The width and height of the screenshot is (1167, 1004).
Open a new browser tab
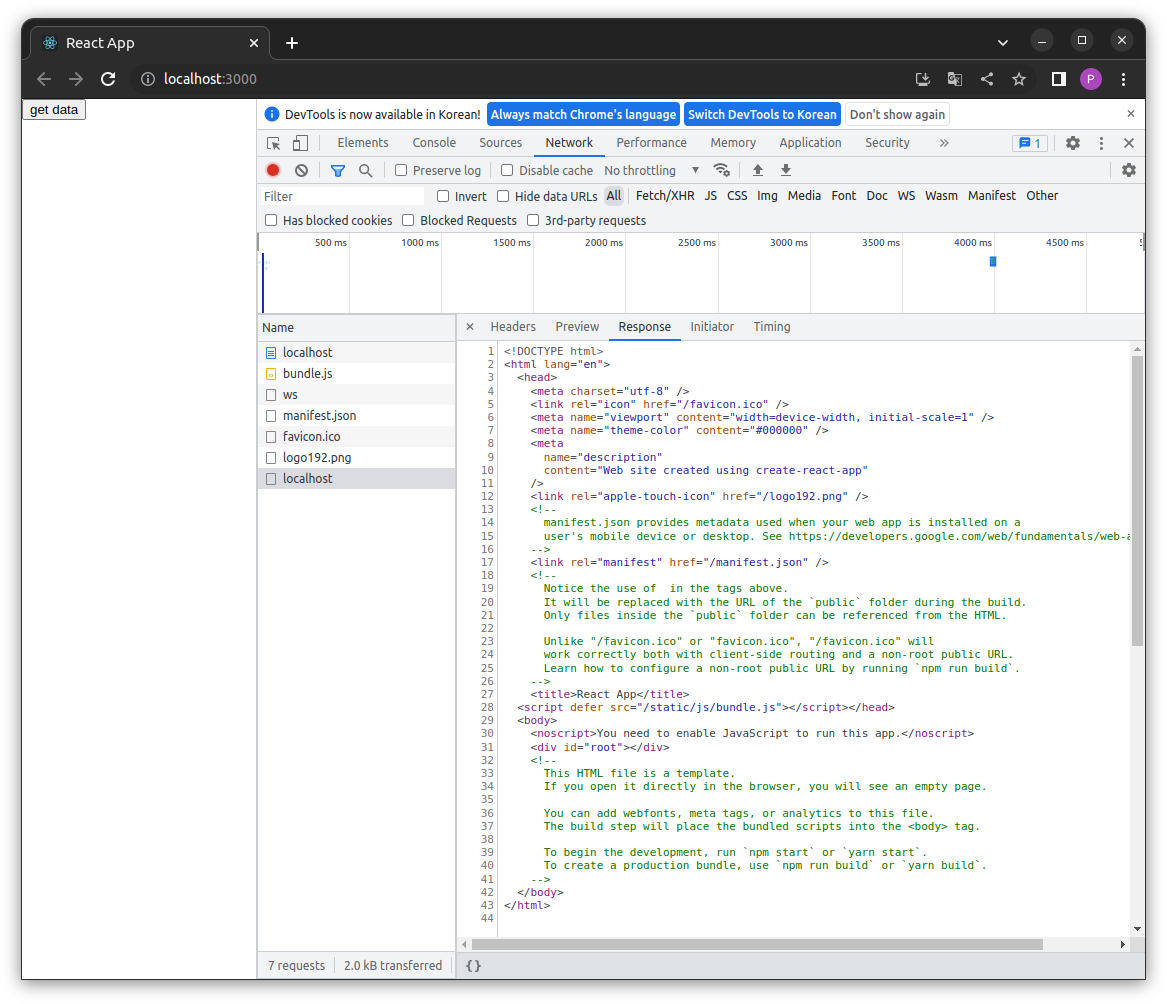click(x=292, y=43)
